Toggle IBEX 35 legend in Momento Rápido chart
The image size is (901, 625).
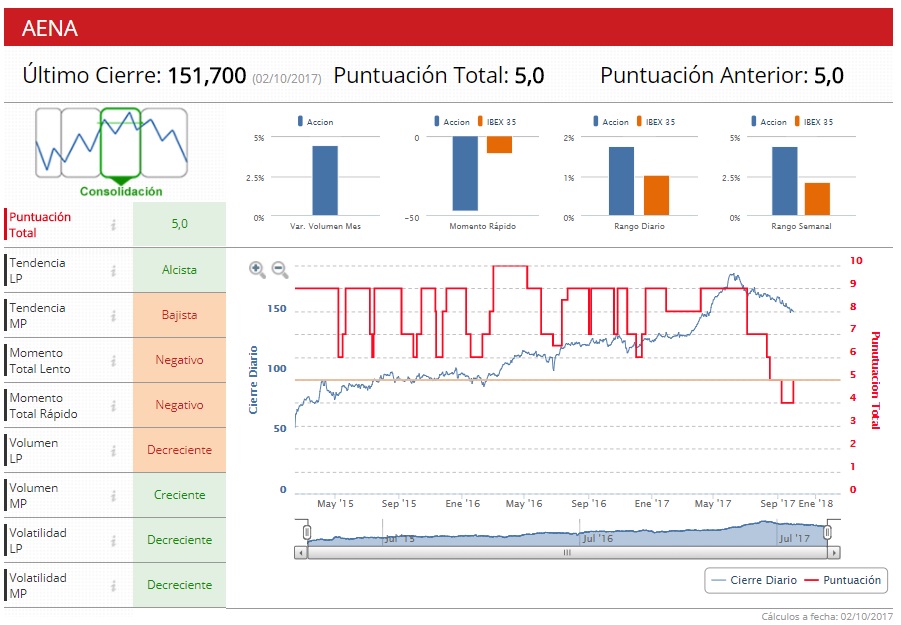(x=496, y=122)
